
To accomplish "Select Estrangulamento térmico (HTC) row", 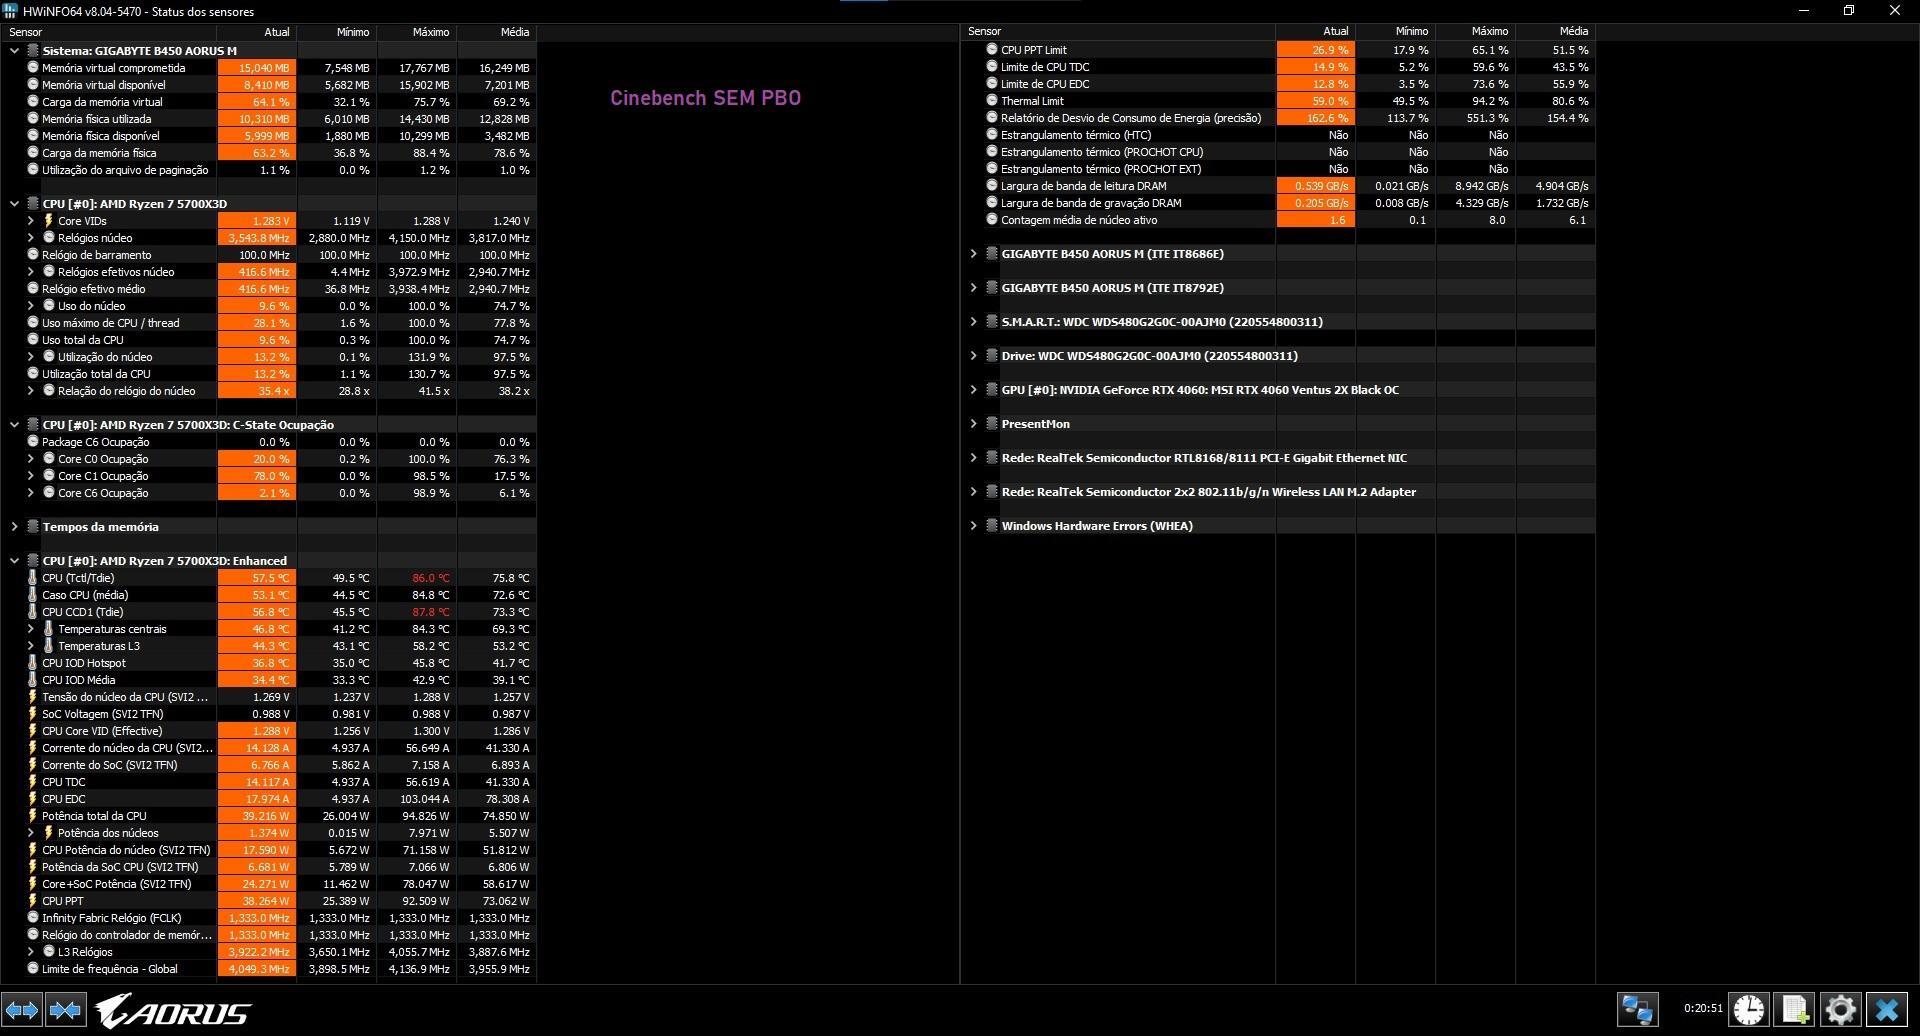I will coord(1279,135).
